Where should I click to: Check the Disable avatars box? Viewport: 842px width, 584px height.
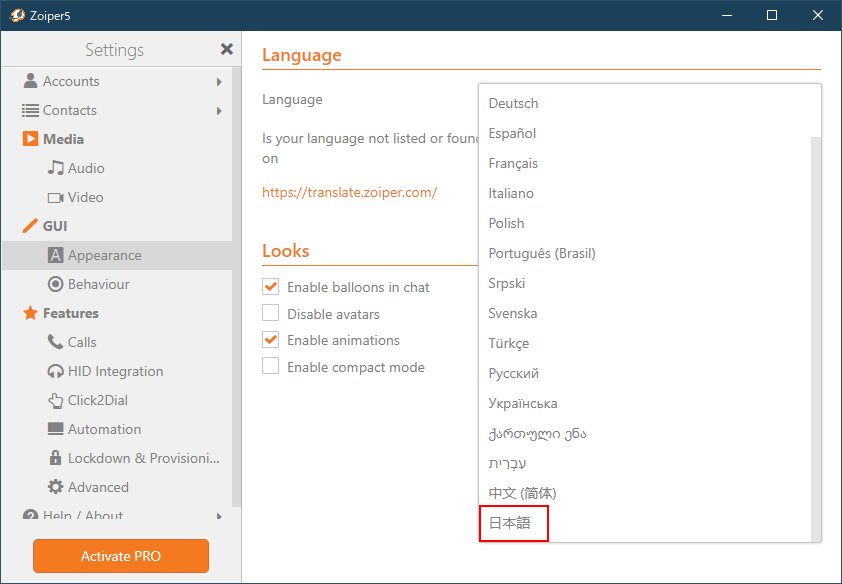pyautogui.click(x=270, y=313)
